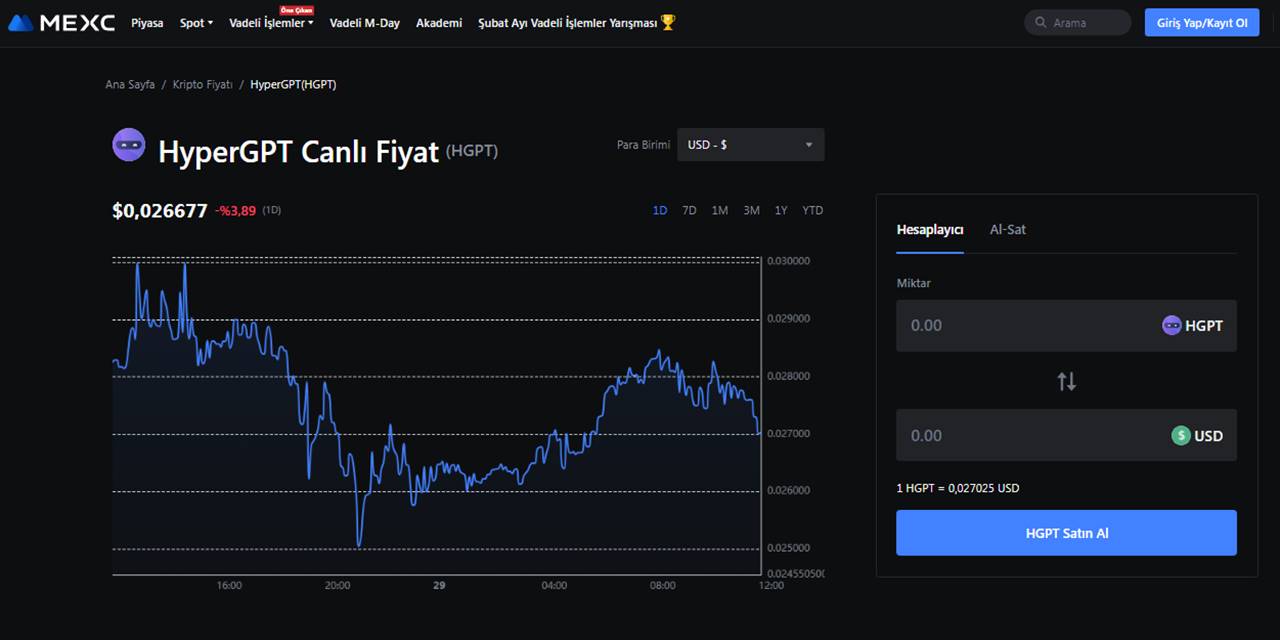The image size is (1280, 640).
Task: Click the swap arrows icon in calculator
Action: (x=1066, y=381)
